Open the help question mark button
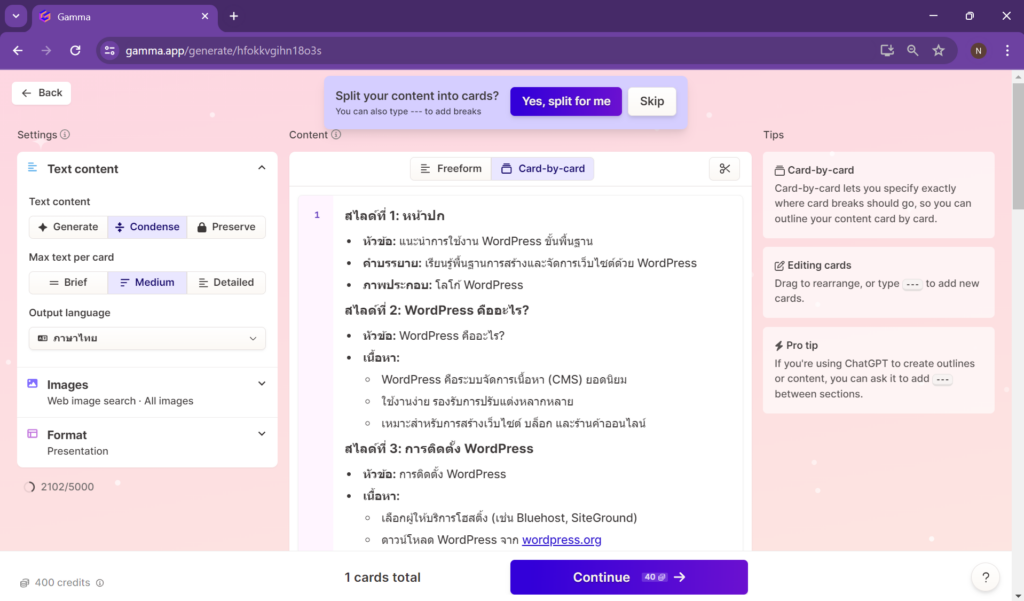The height and width of the screenshot is (601, 1024). coord(985,577)
